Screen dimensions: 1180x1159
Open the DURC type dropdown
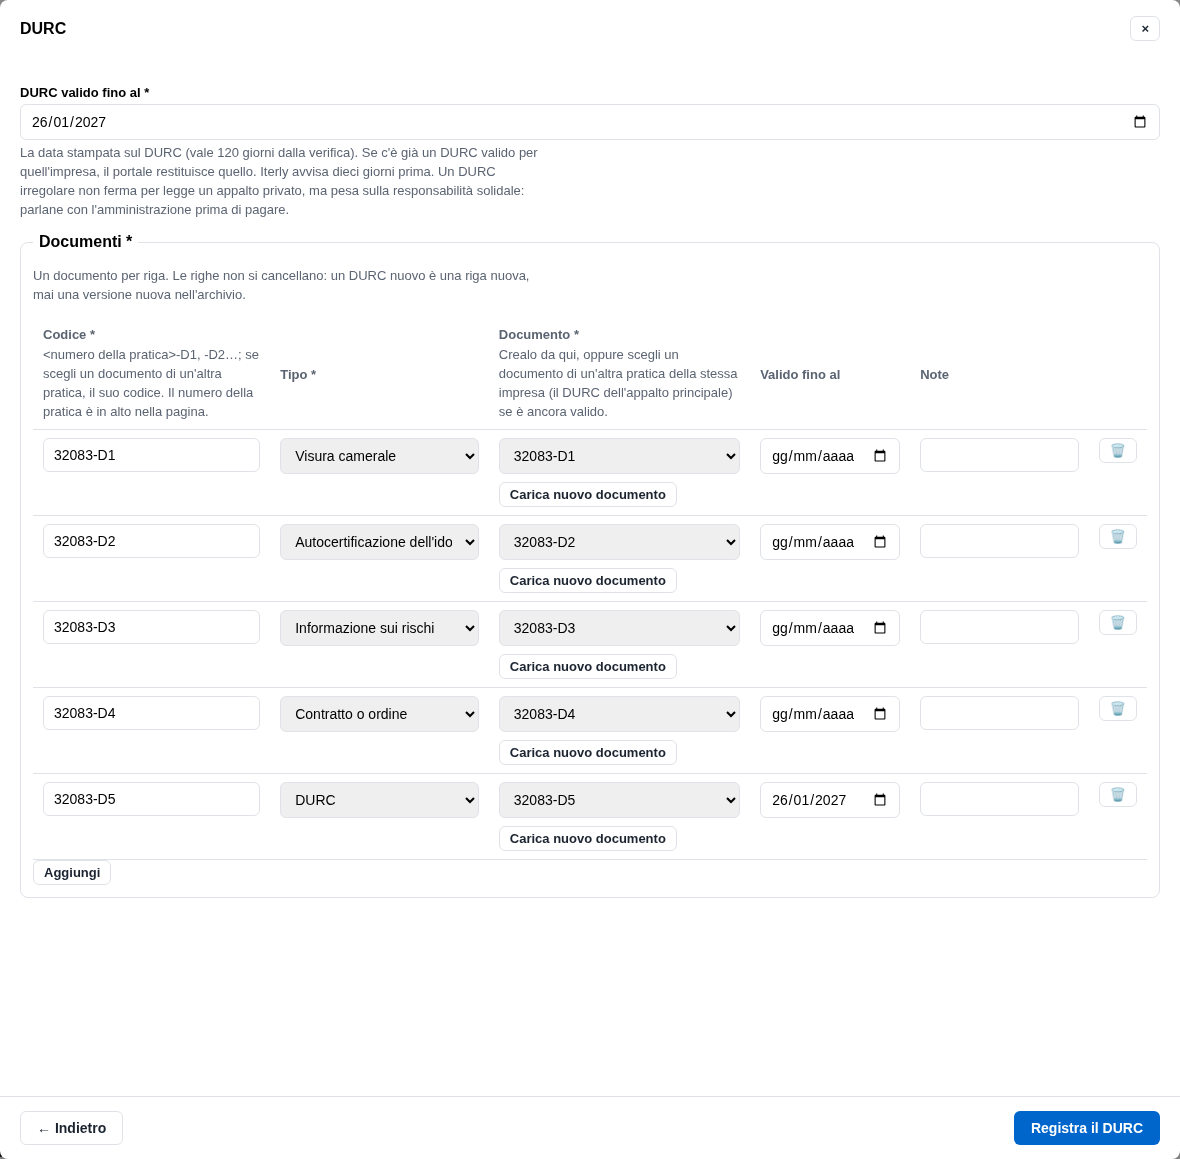[379, 800]
